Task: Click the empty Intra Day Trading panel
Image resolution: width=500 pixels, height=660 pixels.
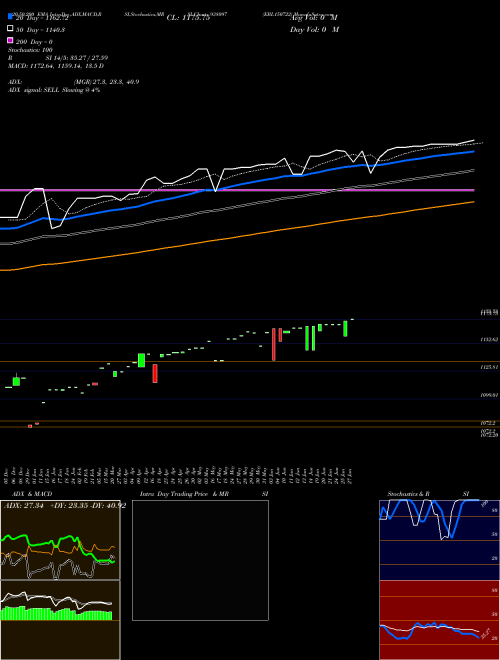Action: coord(200,560)
